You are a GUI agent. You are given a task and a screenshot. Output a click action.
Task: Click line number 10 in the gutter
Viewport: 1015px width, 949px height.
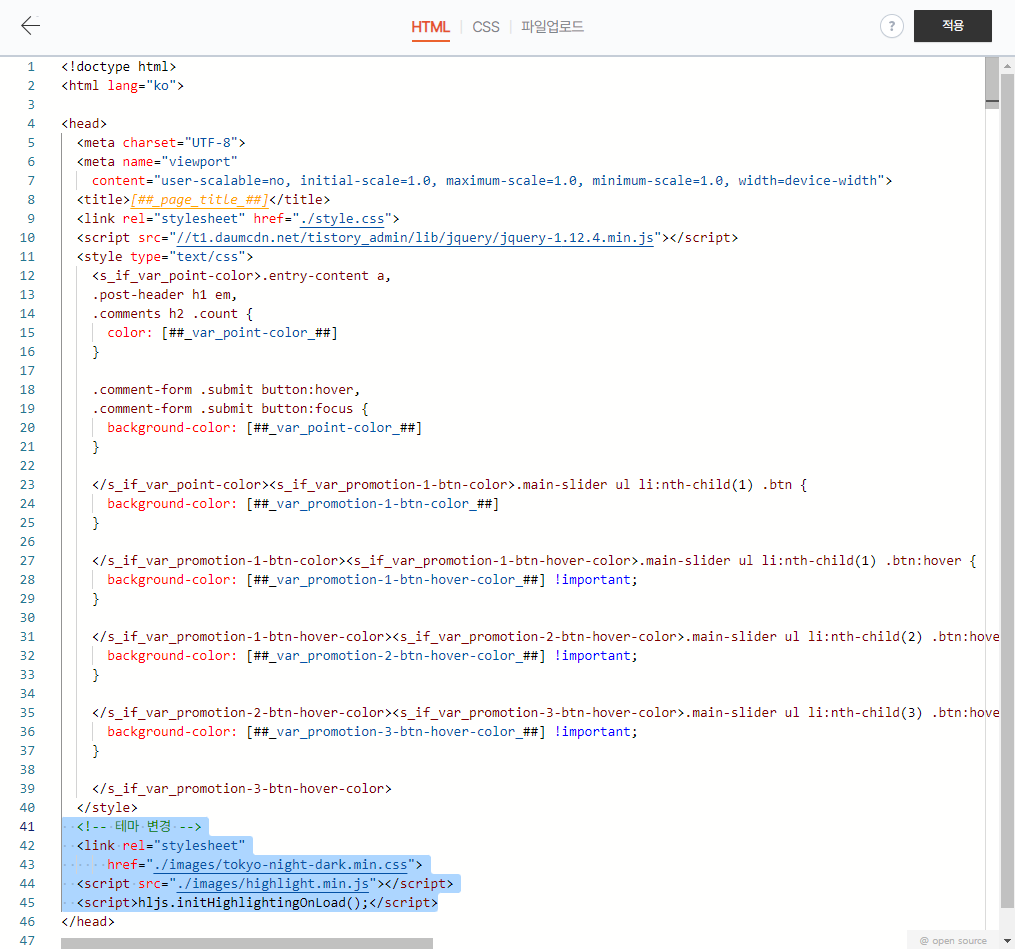(27, 238)
